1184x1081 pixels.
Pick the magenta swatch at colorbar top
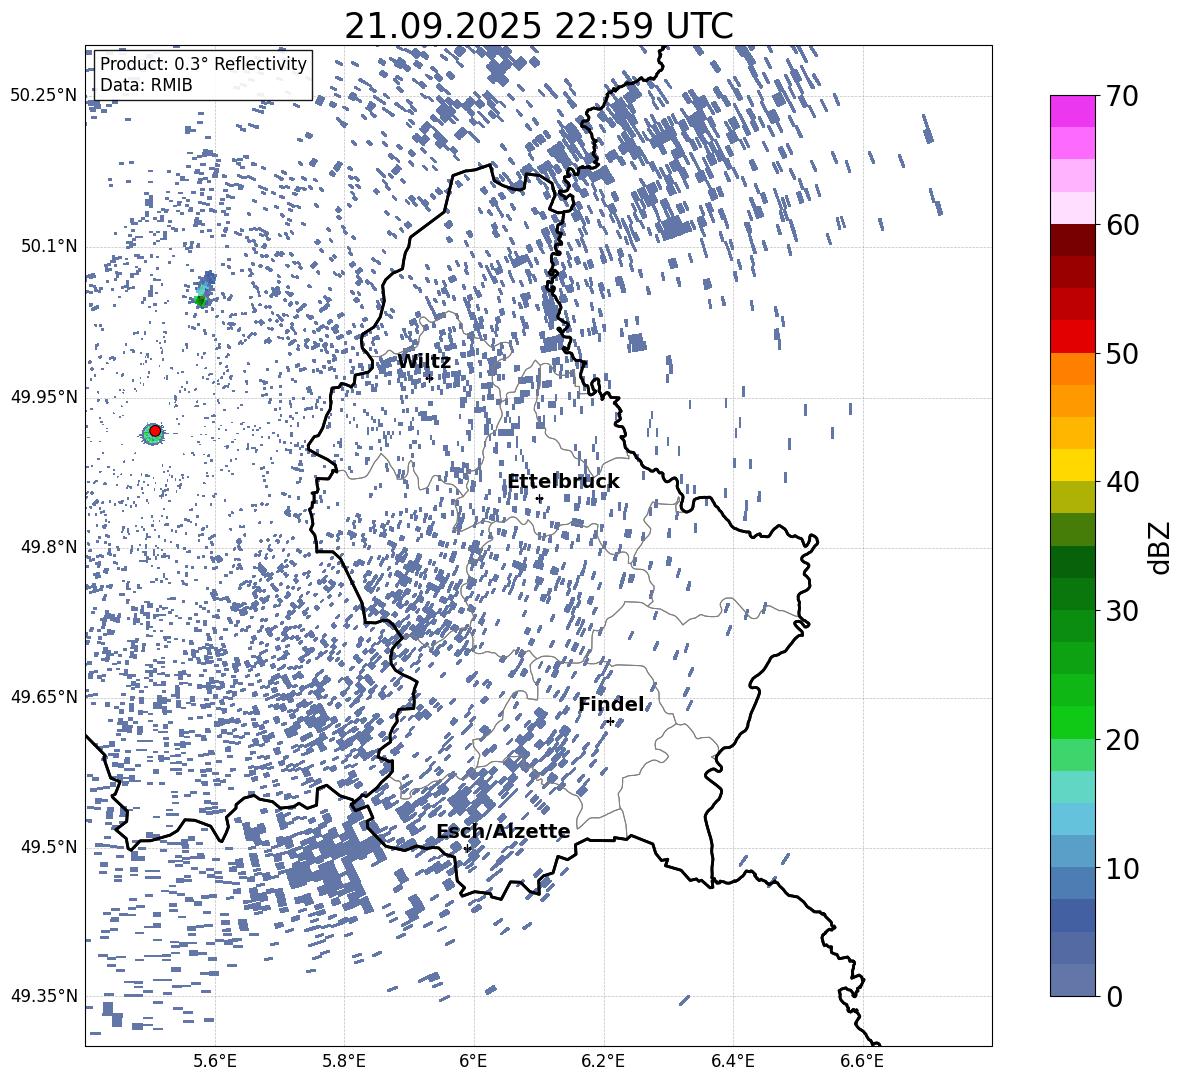click(x=1072, y=112)
